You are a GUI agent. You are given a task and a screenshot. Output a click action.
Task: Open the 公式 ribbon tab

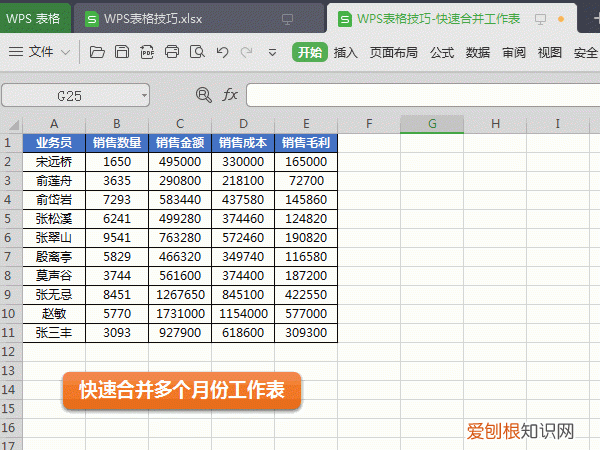[442, 52]
